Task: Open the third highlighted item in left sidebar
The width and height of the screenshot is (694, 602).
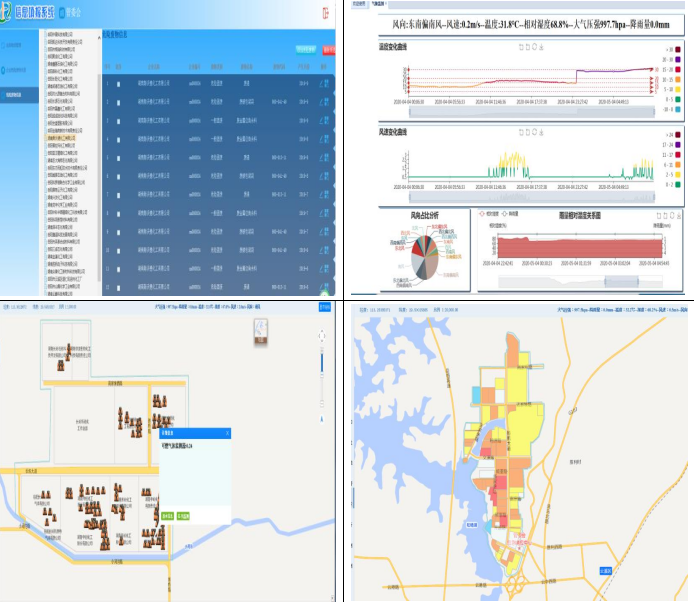Action: pyautogui.click(x=20, y=93)
